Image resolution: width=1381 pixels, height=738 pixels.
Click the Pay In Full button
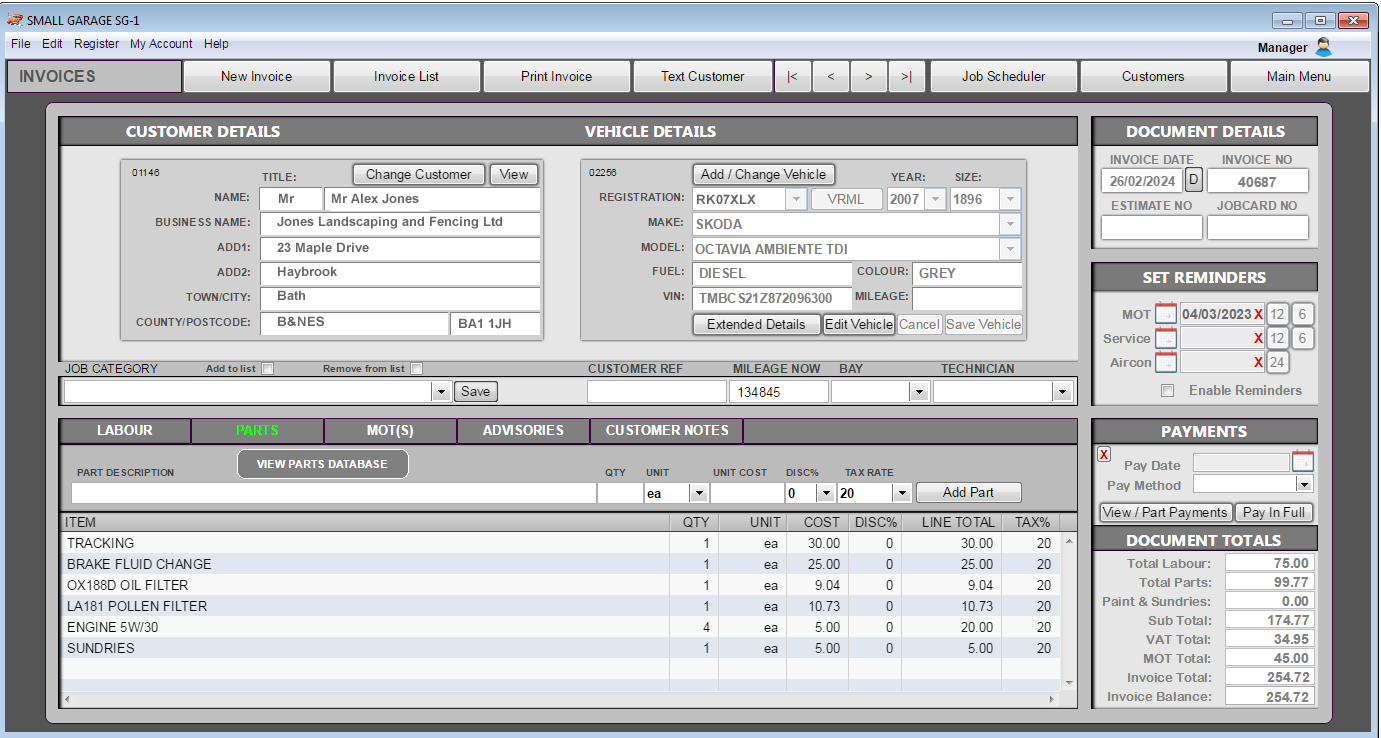point(1274,511)
